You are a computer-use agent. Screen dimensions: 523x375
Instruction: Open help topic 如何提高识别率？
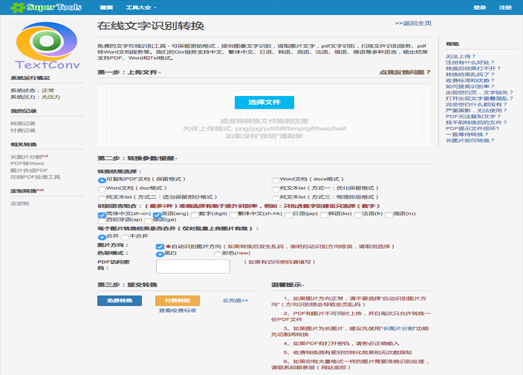[x=470, y=86]
